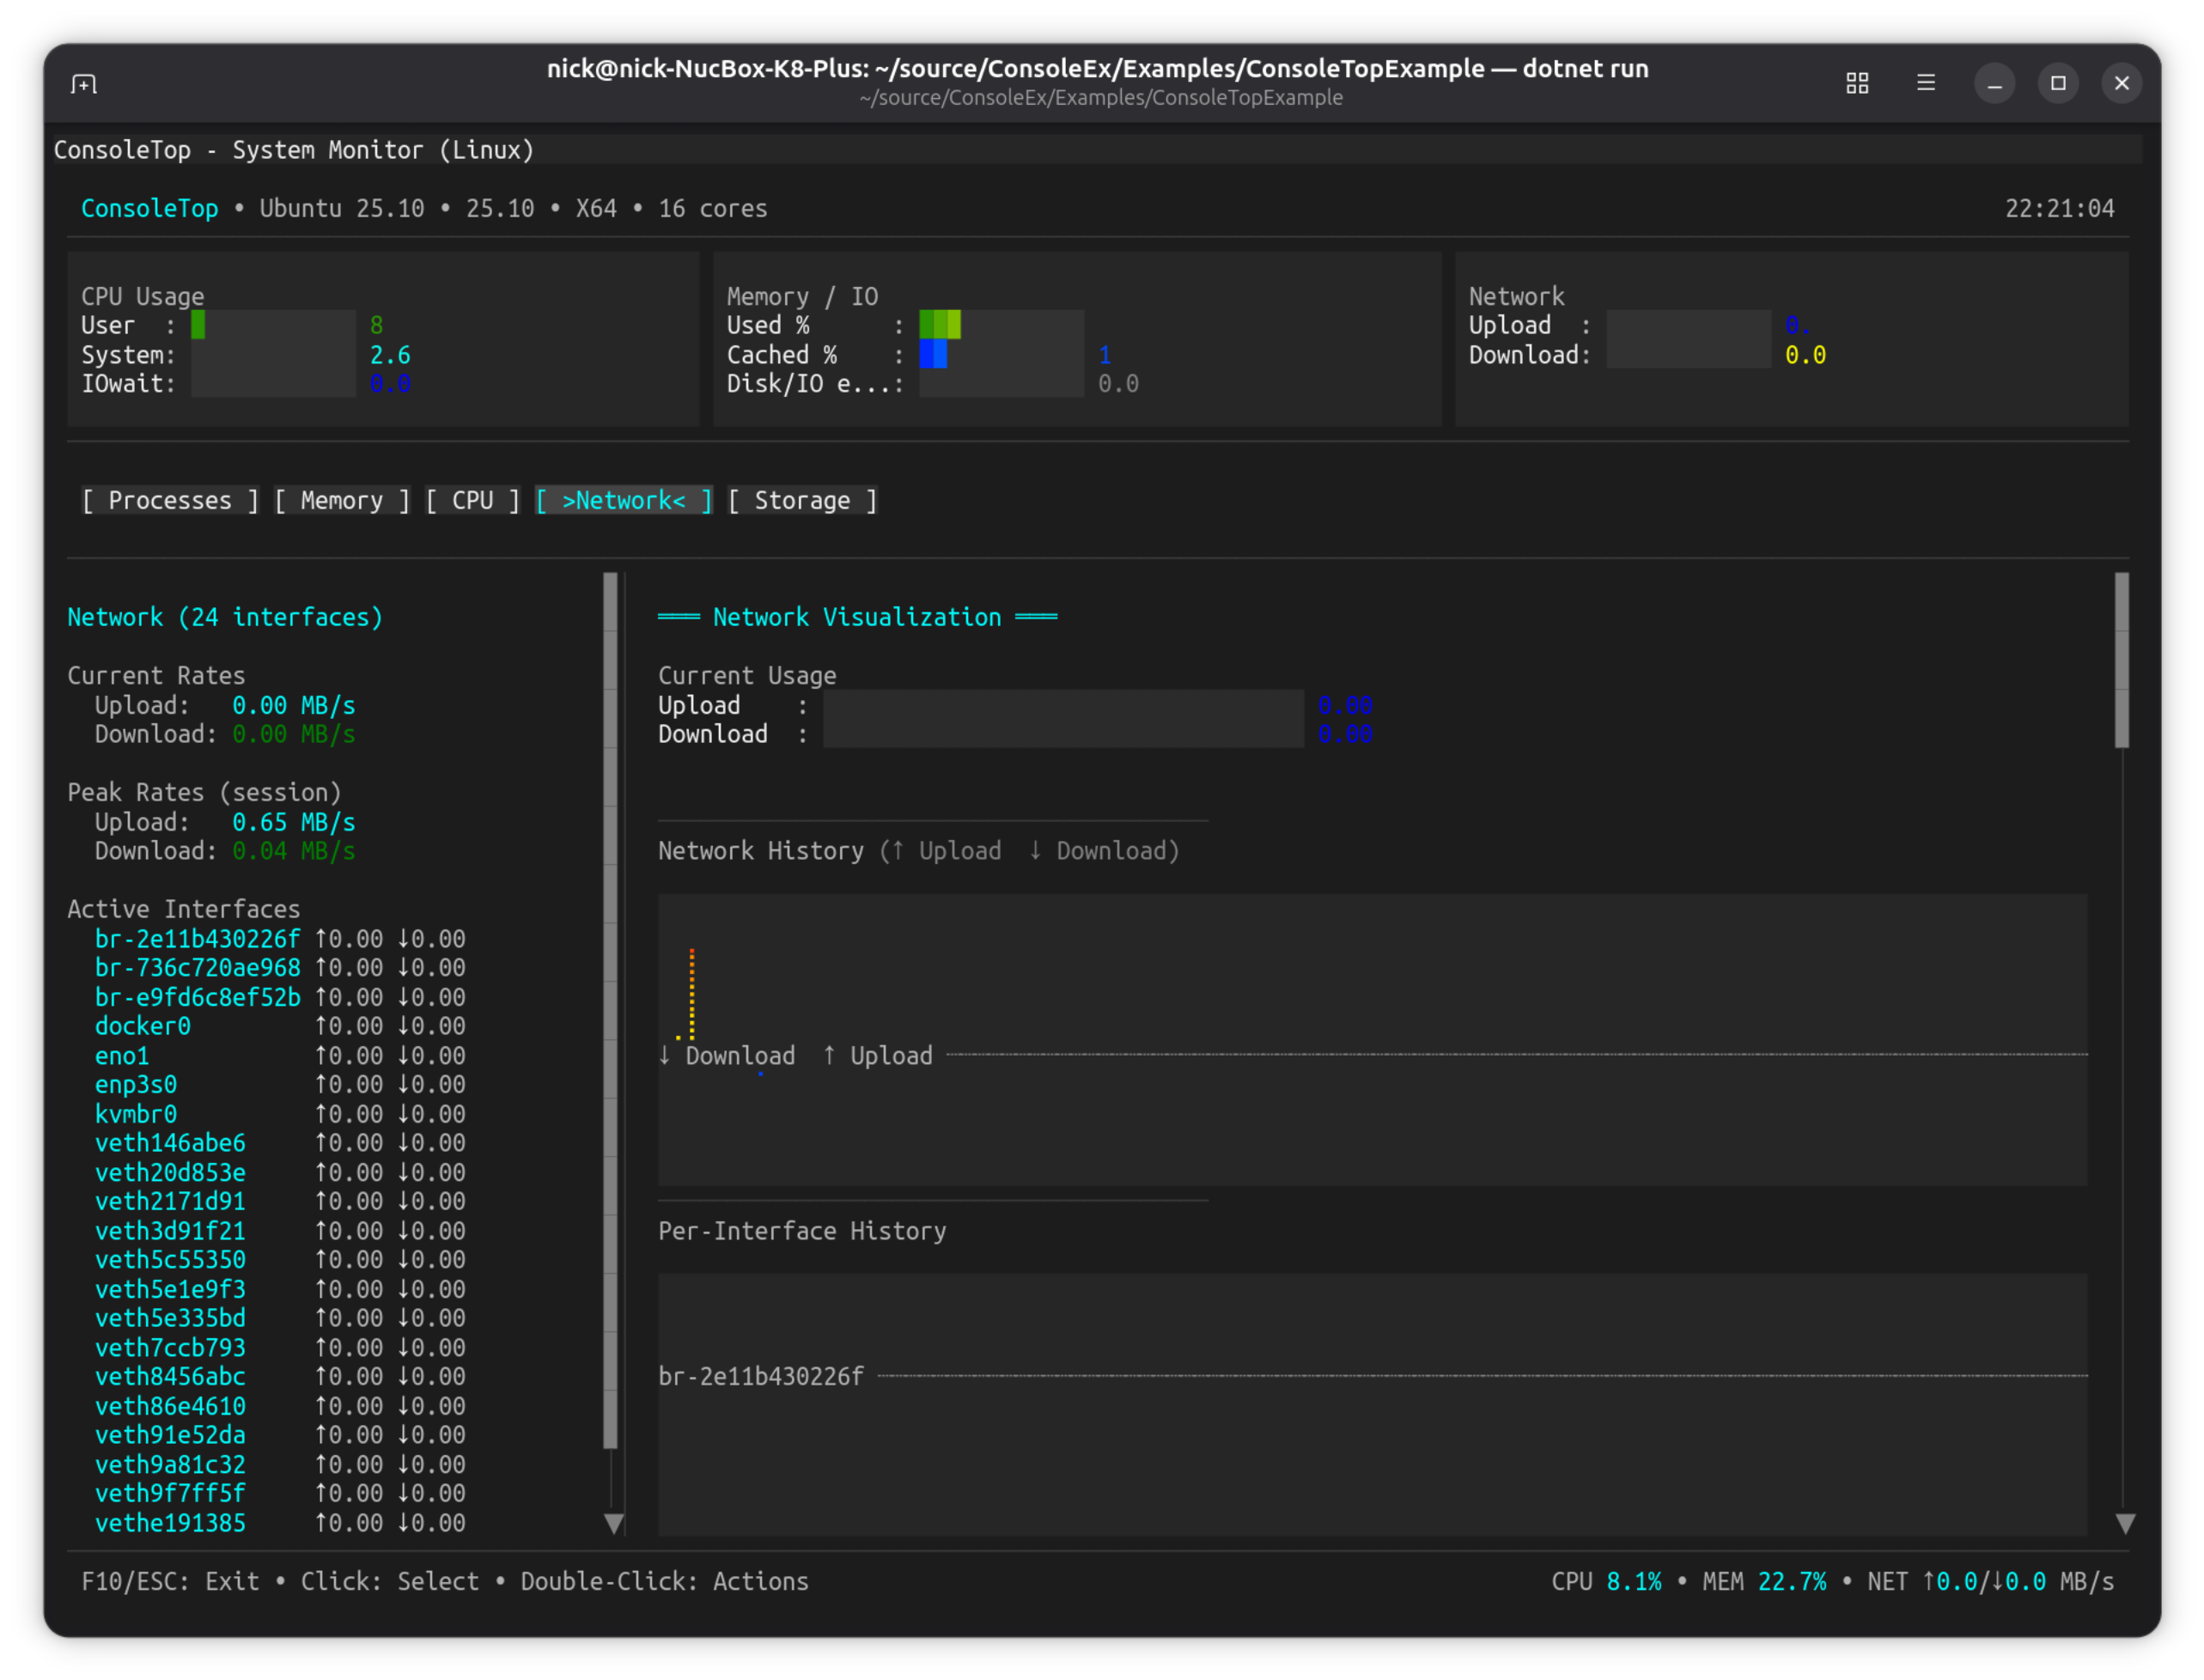Select the Storage tab
The width and height of the screenshot is (2204, 1680).
tap(802, 500)
